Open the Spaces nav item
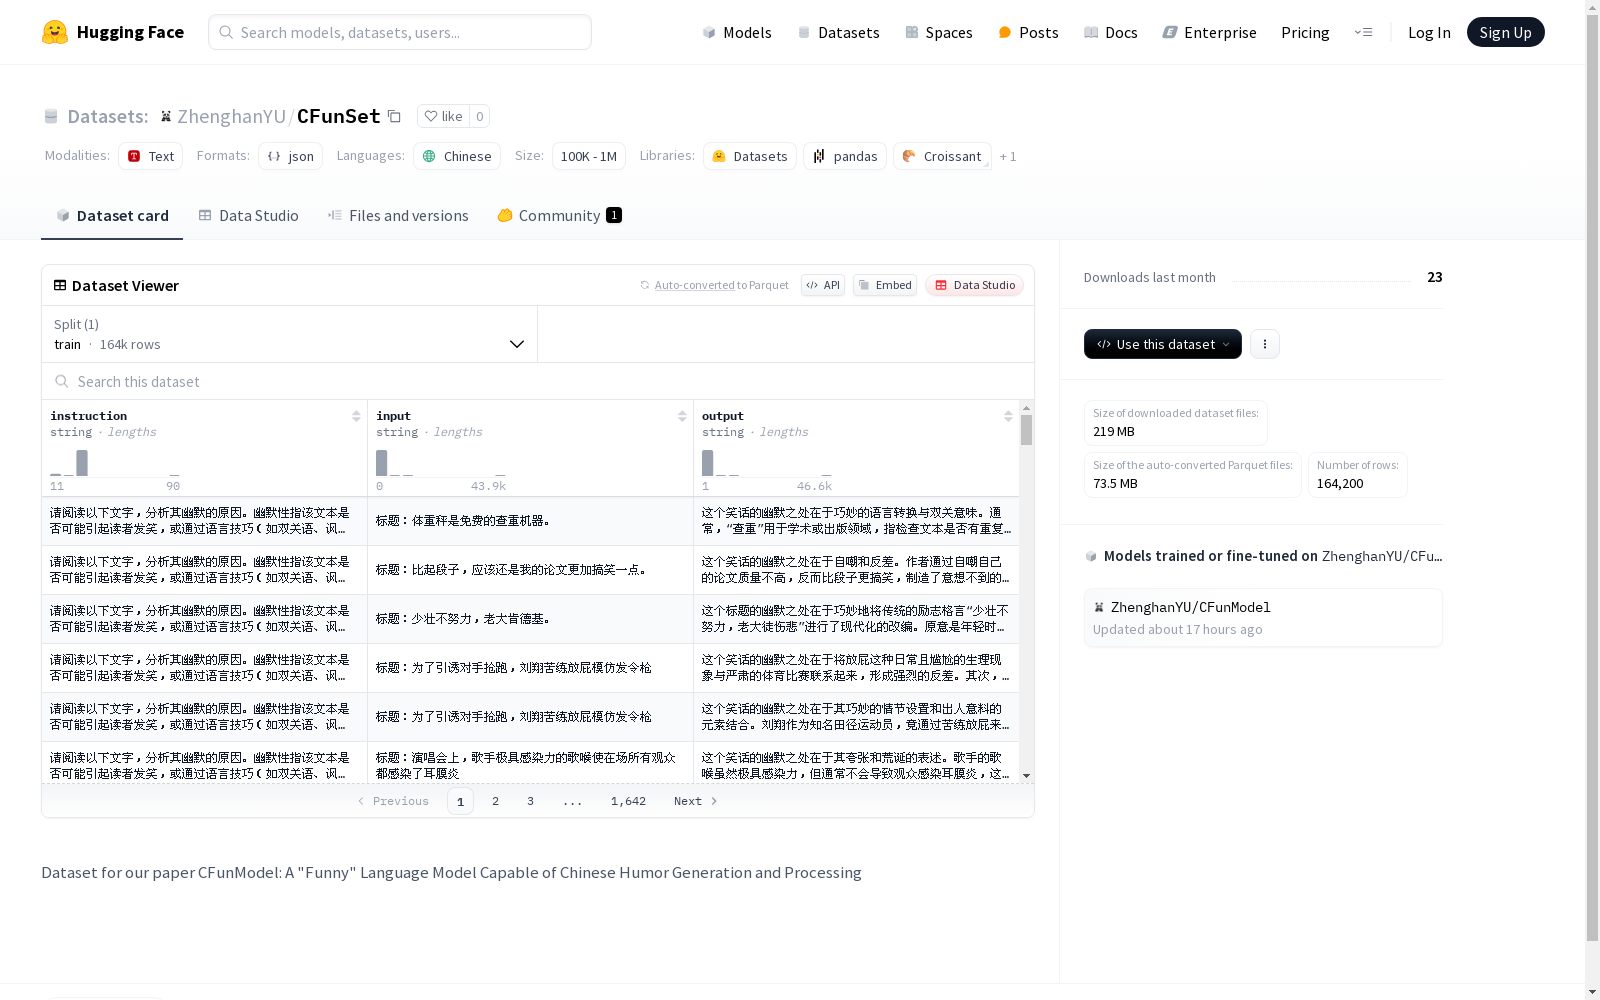 point(939,32)
